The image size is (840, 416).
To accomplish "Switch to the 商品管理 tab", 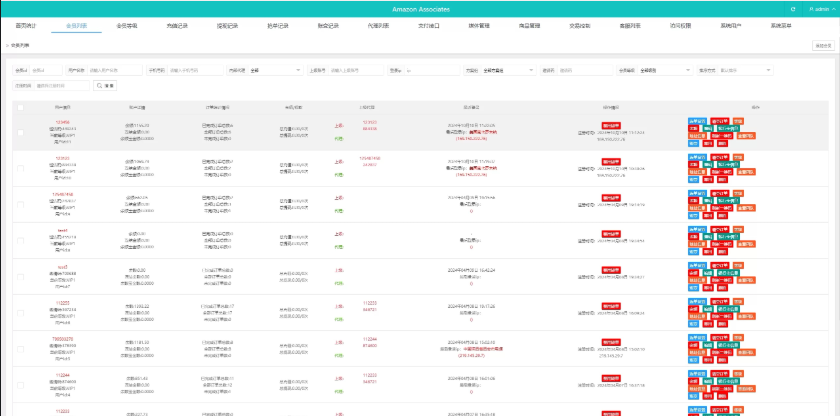I will (529, 26).
